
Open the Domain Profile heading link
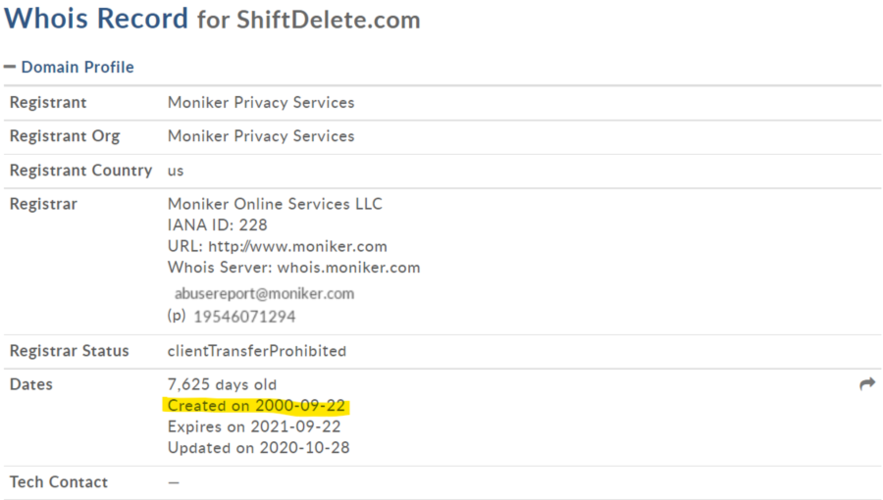78,67
